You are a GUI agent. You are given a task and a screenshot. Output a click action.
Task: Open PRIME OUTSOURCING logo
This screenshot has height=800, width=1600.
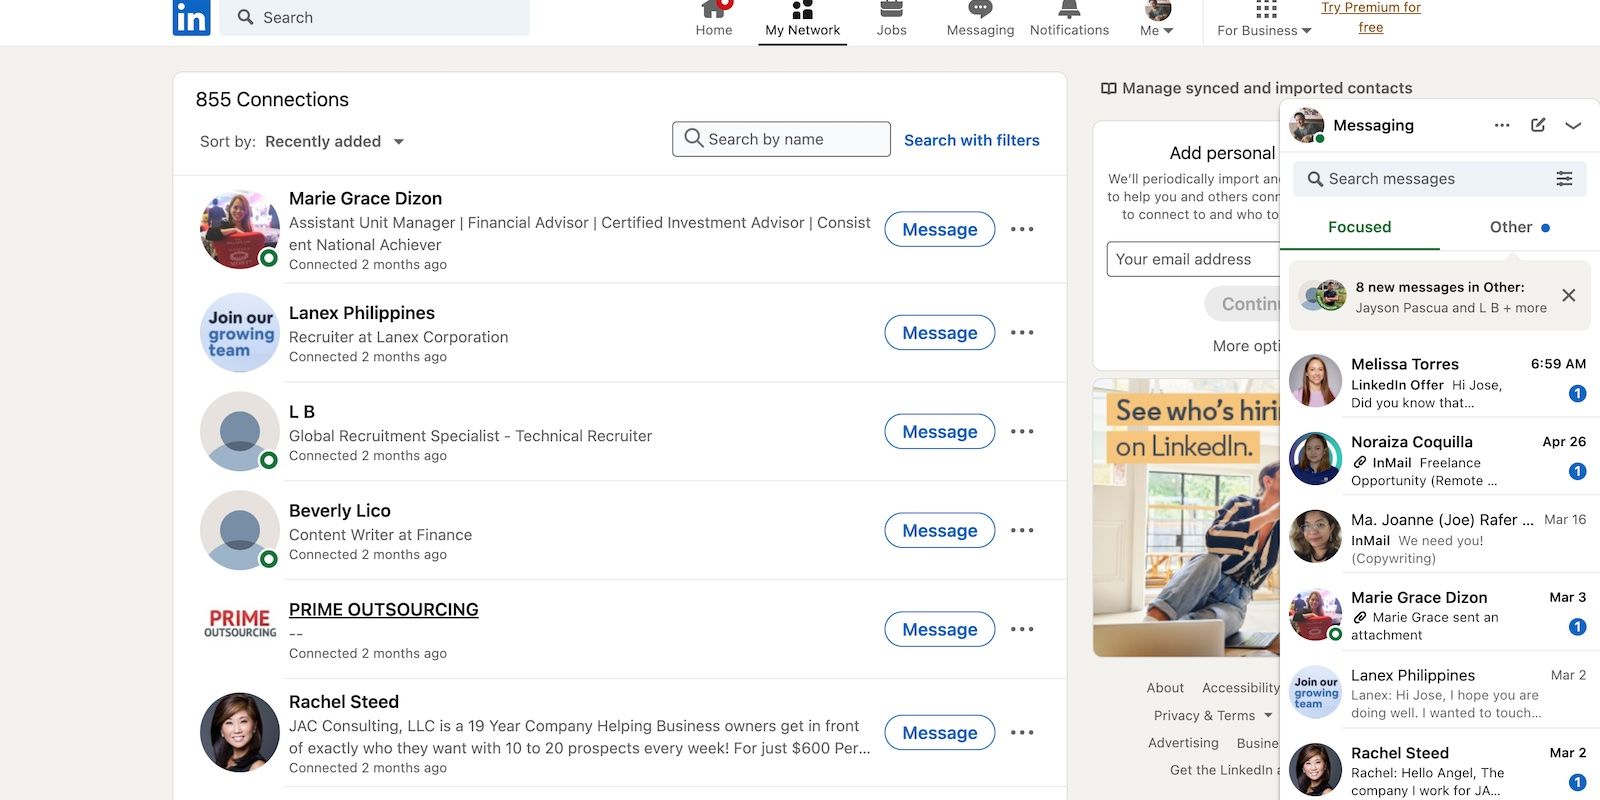click(x=240, y=623)
